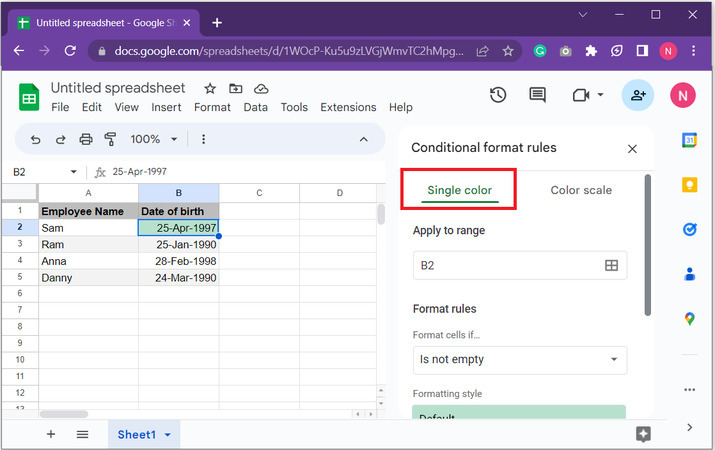
Task: Star the Untitled spreadsheet document
Action: pos(209,88)
